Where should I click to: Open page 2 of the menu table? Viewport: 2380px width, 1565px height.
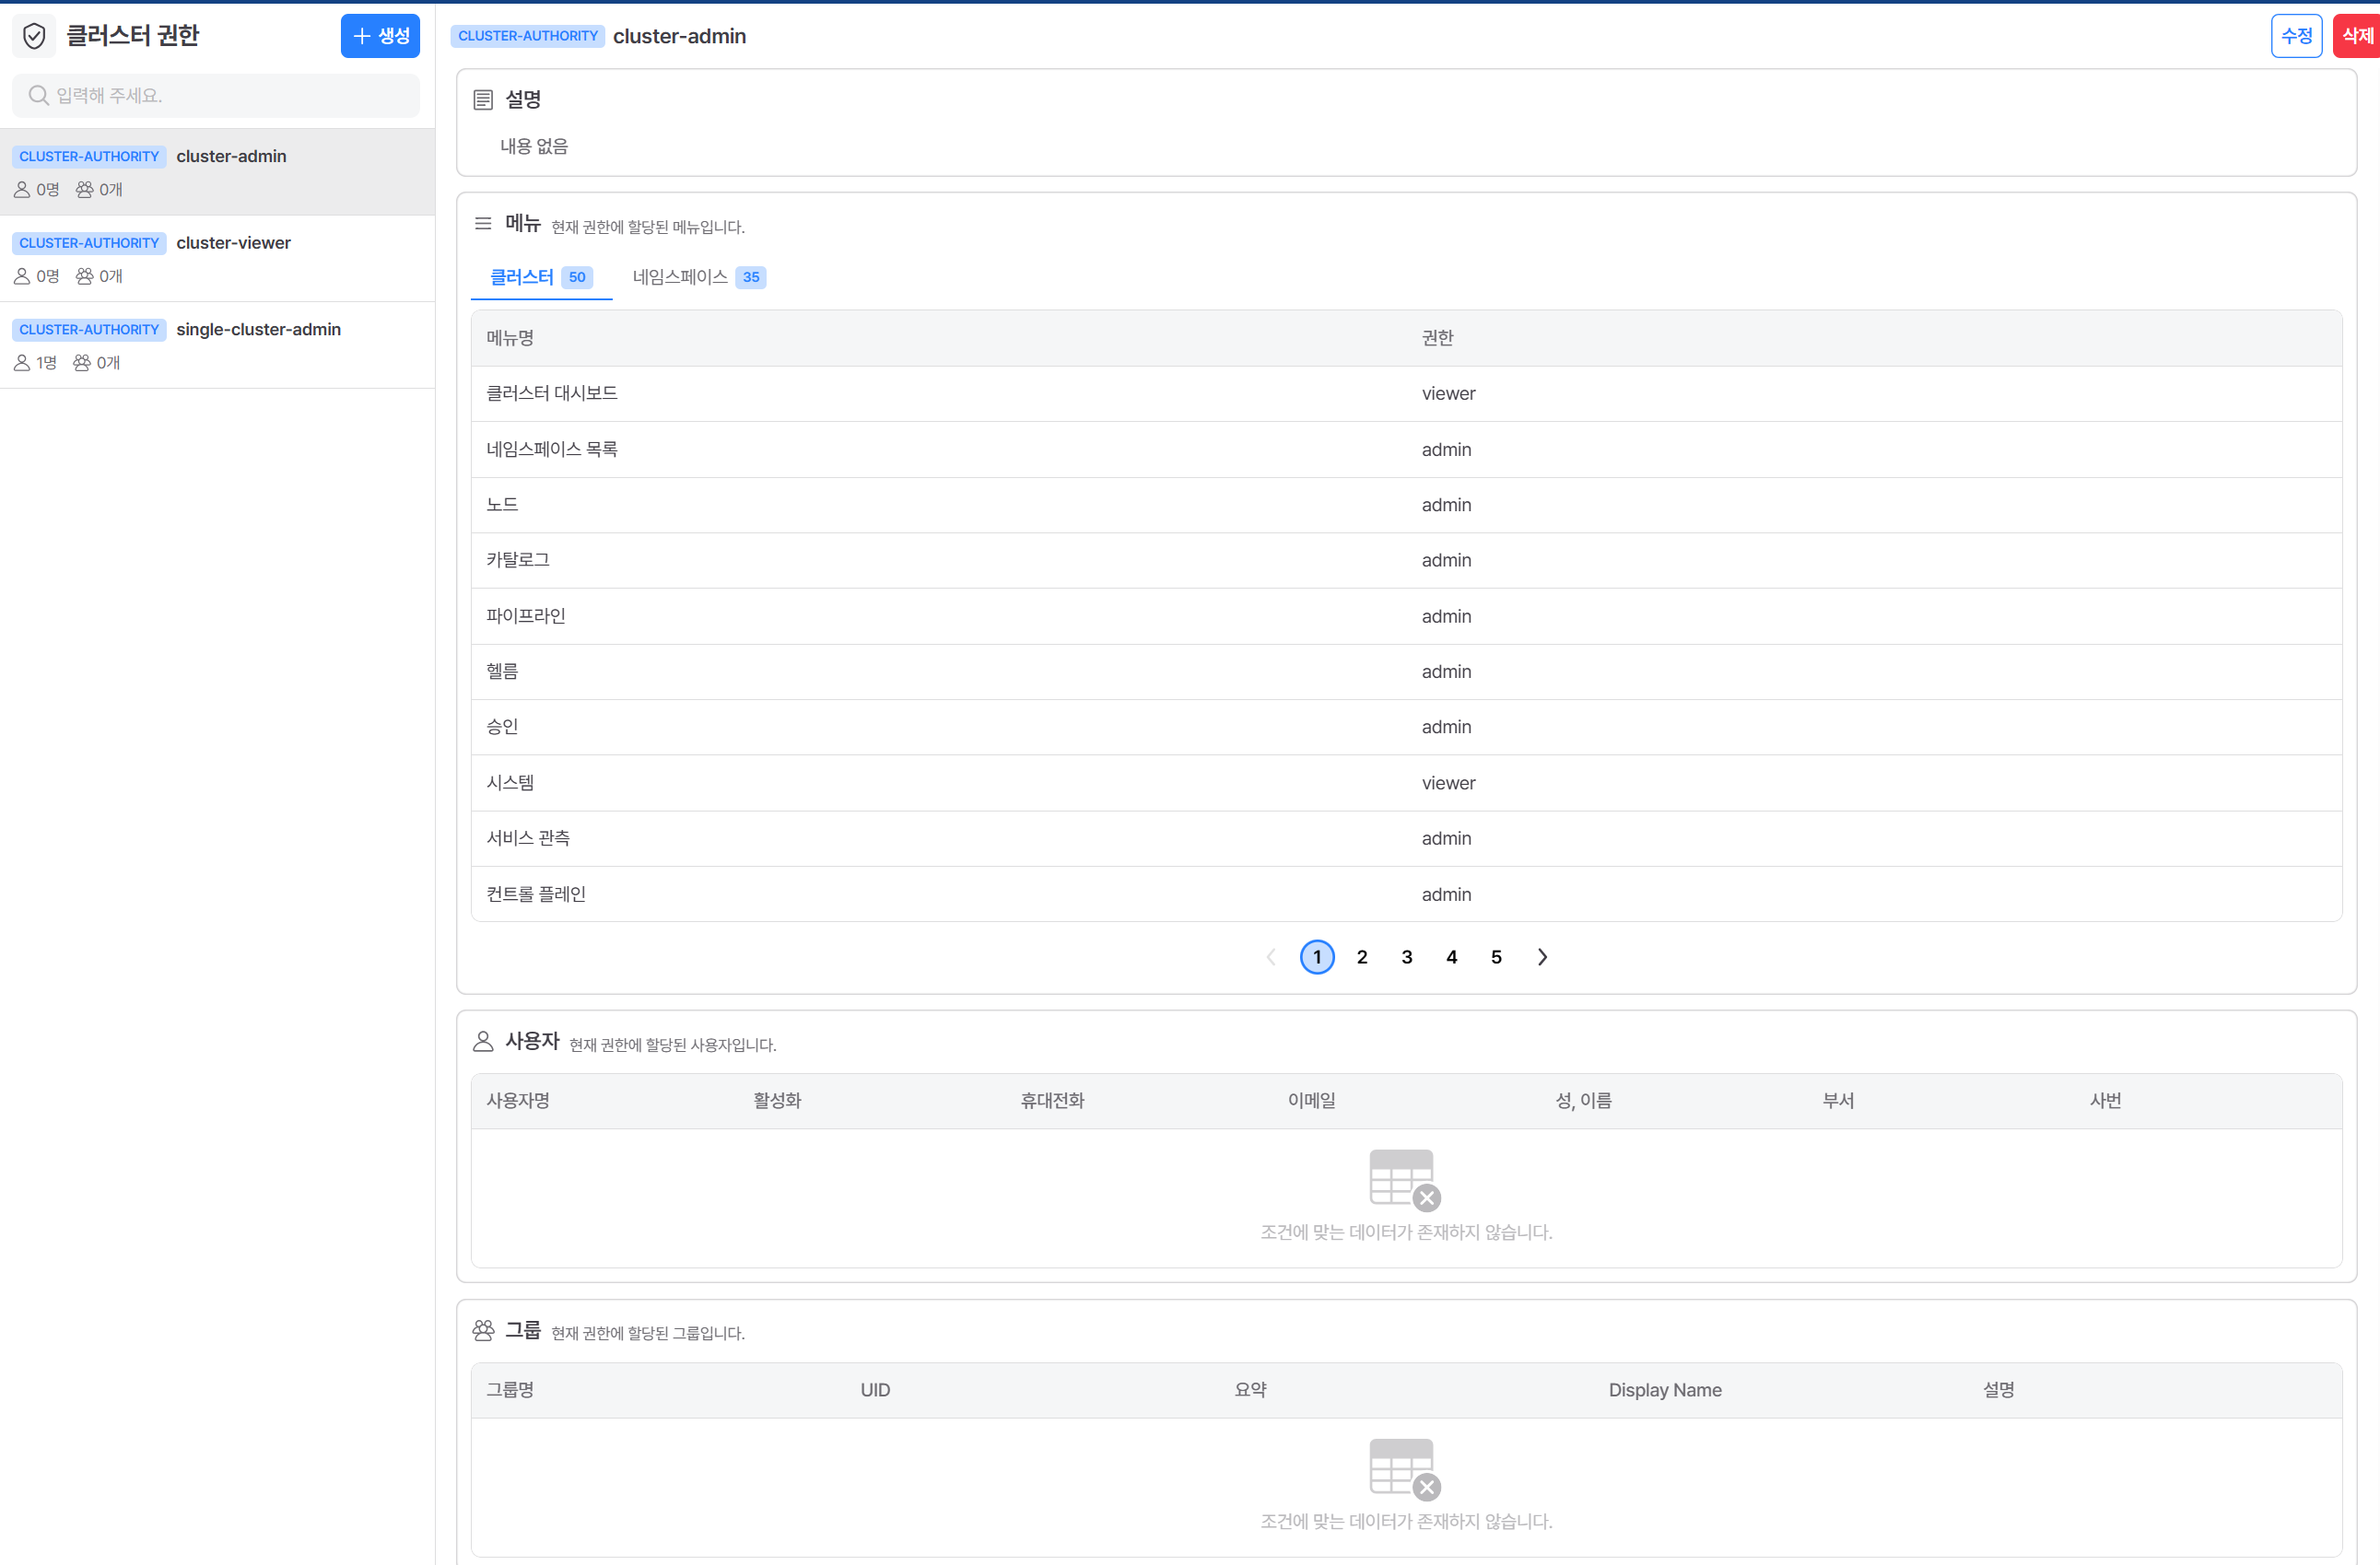point(1362,957)
